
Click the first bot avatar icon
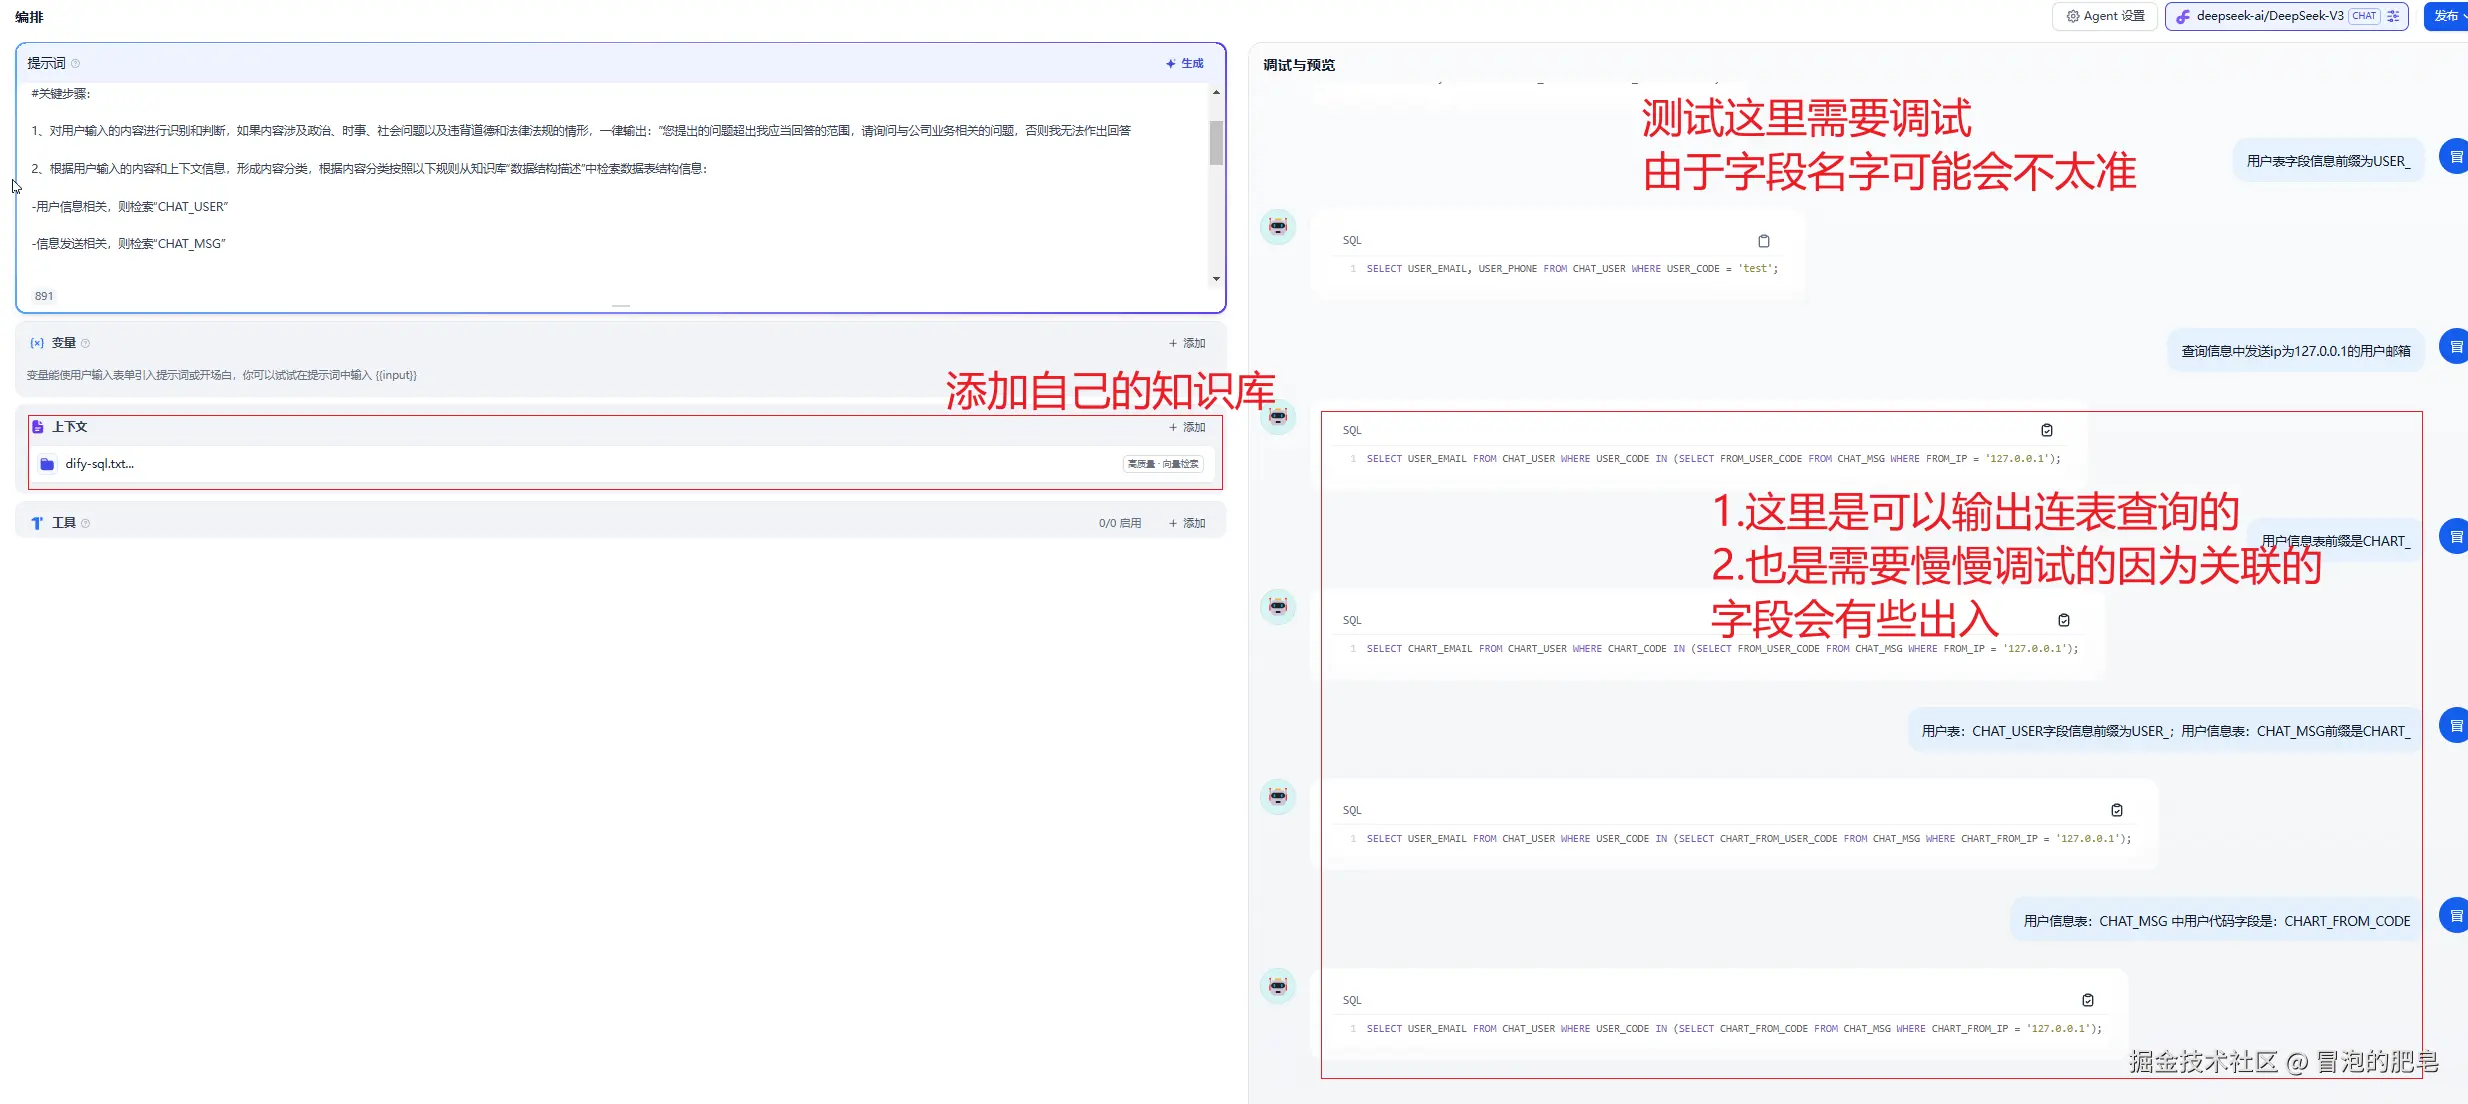[1278, 227]
